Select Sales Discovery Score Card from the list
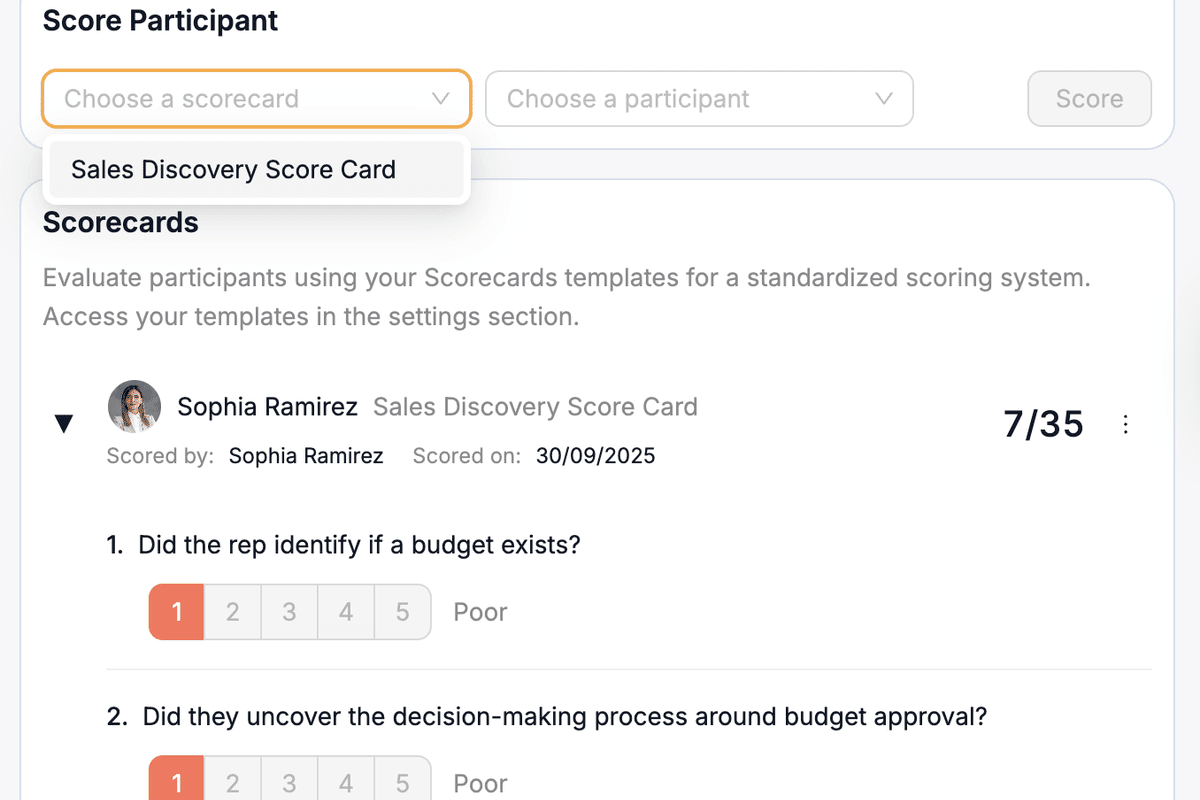1200x800 pixels. pos(233,170)
